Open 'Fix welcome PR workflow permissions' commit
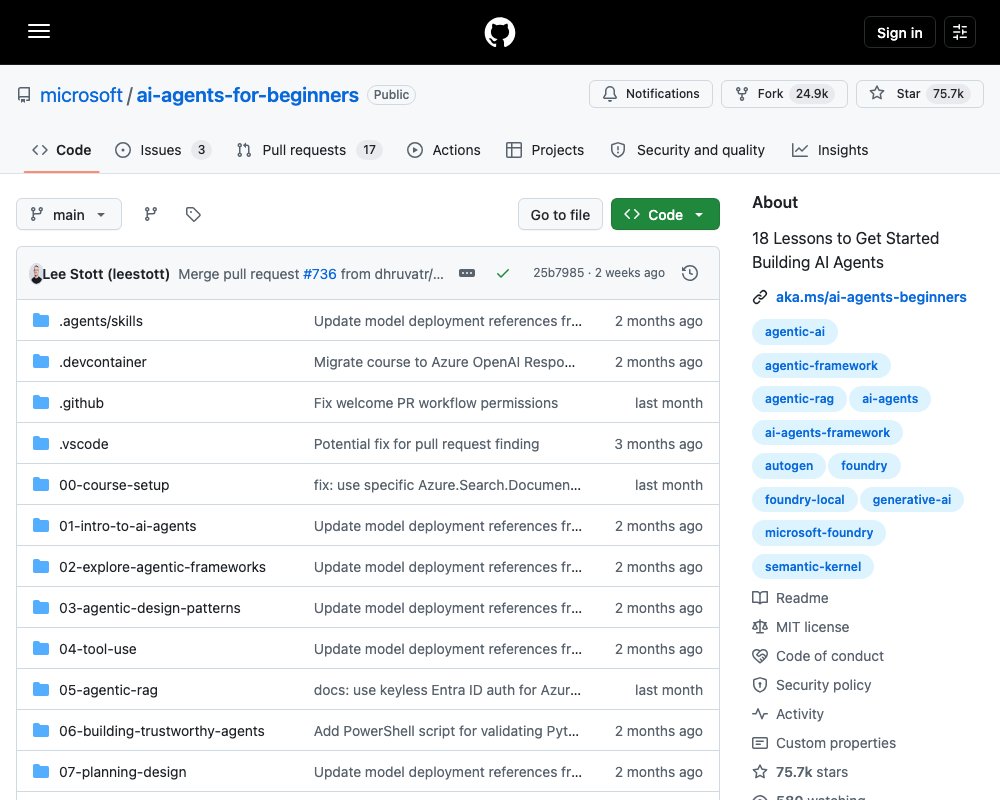Image resolution: width=1000 pixels, height=800 pixels. coord(436,403)
